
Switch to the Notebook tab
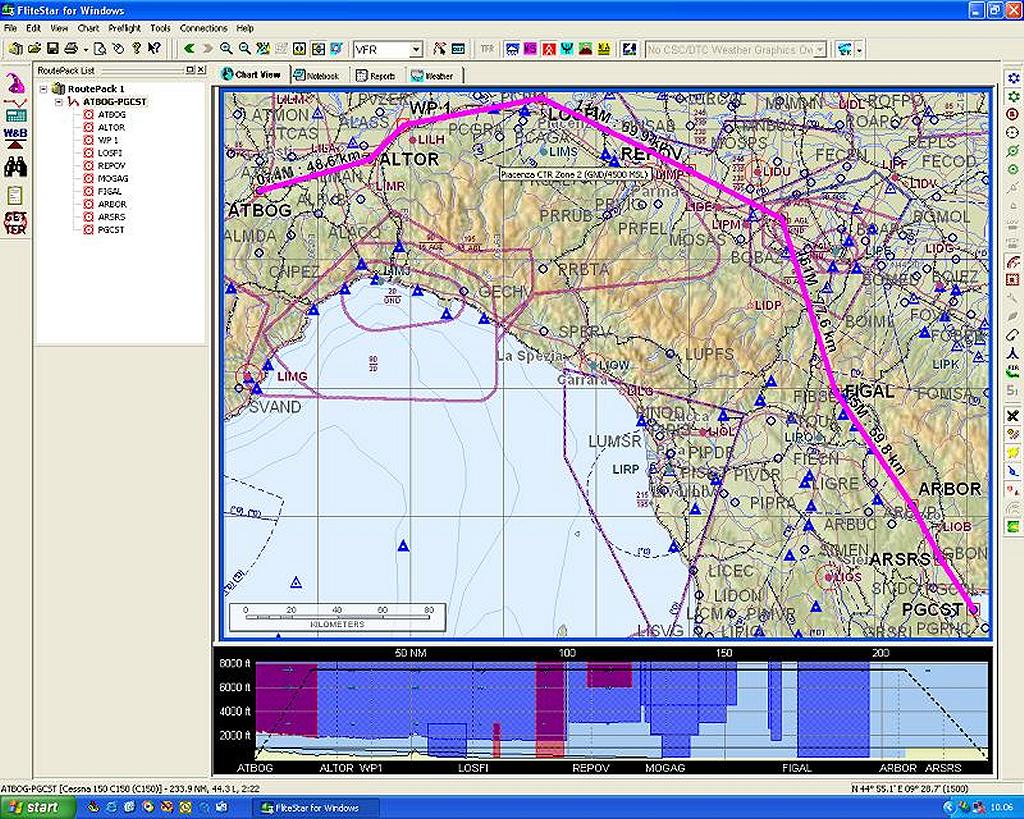pos(317,76)
